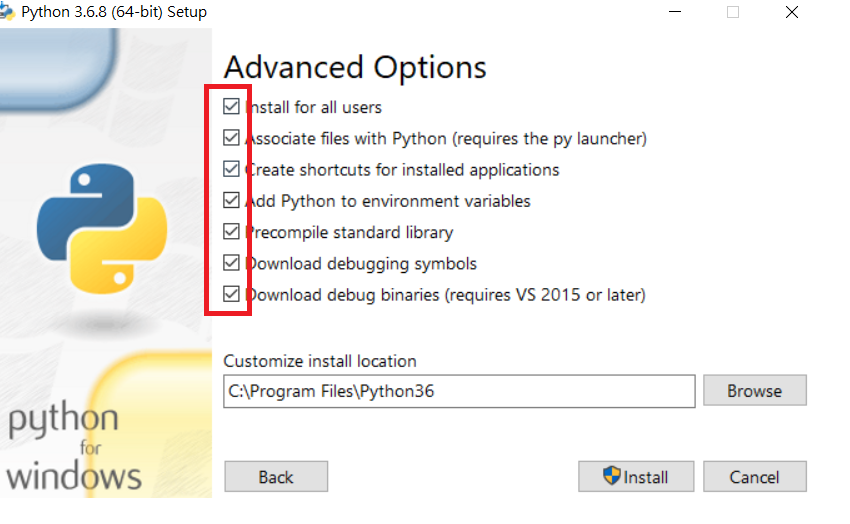This screenshot has height=524, width=850.
Task: Start installation with Install button
Action: point(636,477)
